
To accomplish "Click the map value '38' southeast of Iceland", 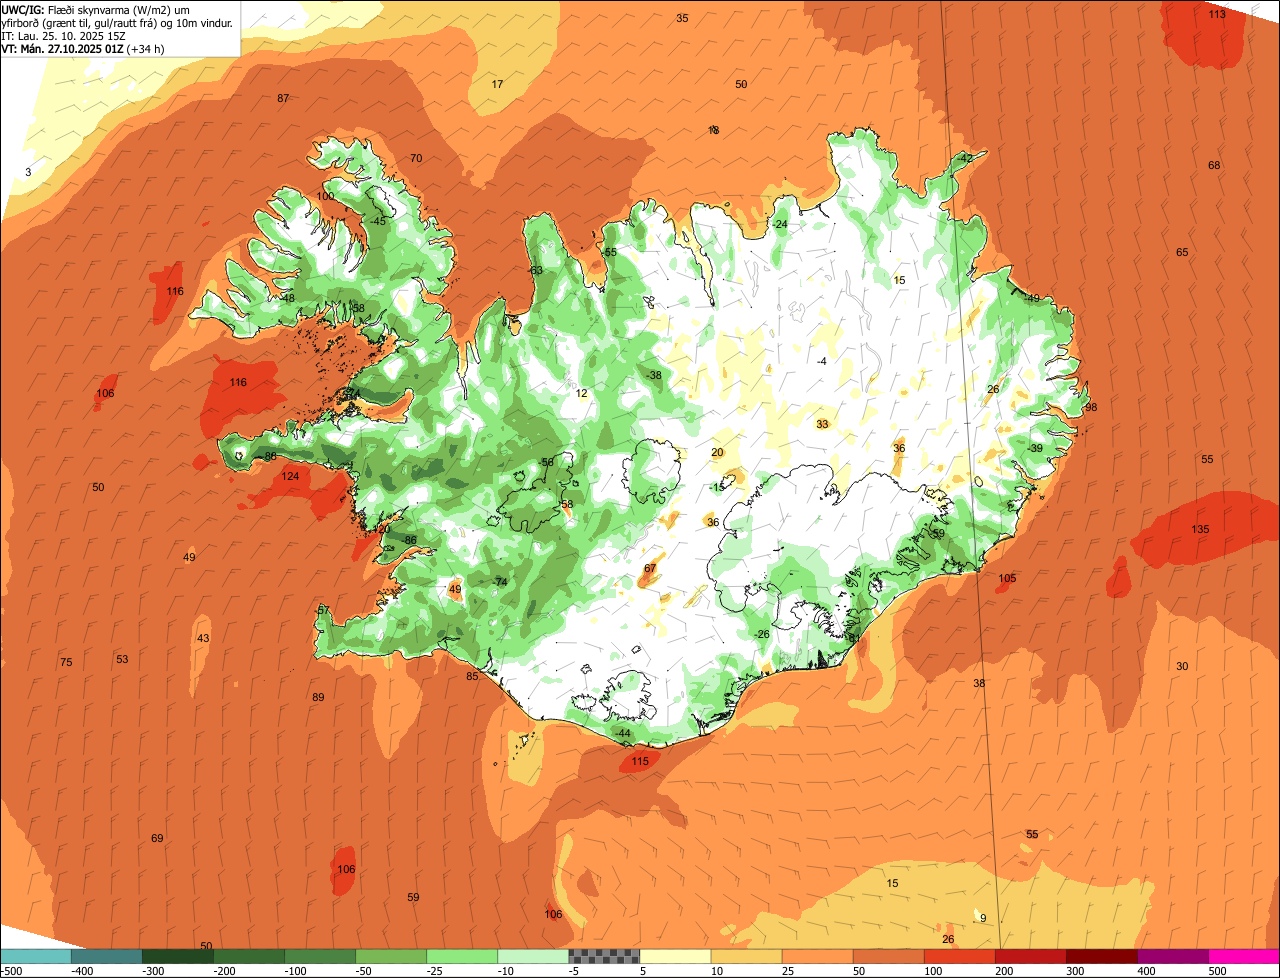I will click(979, 683).
